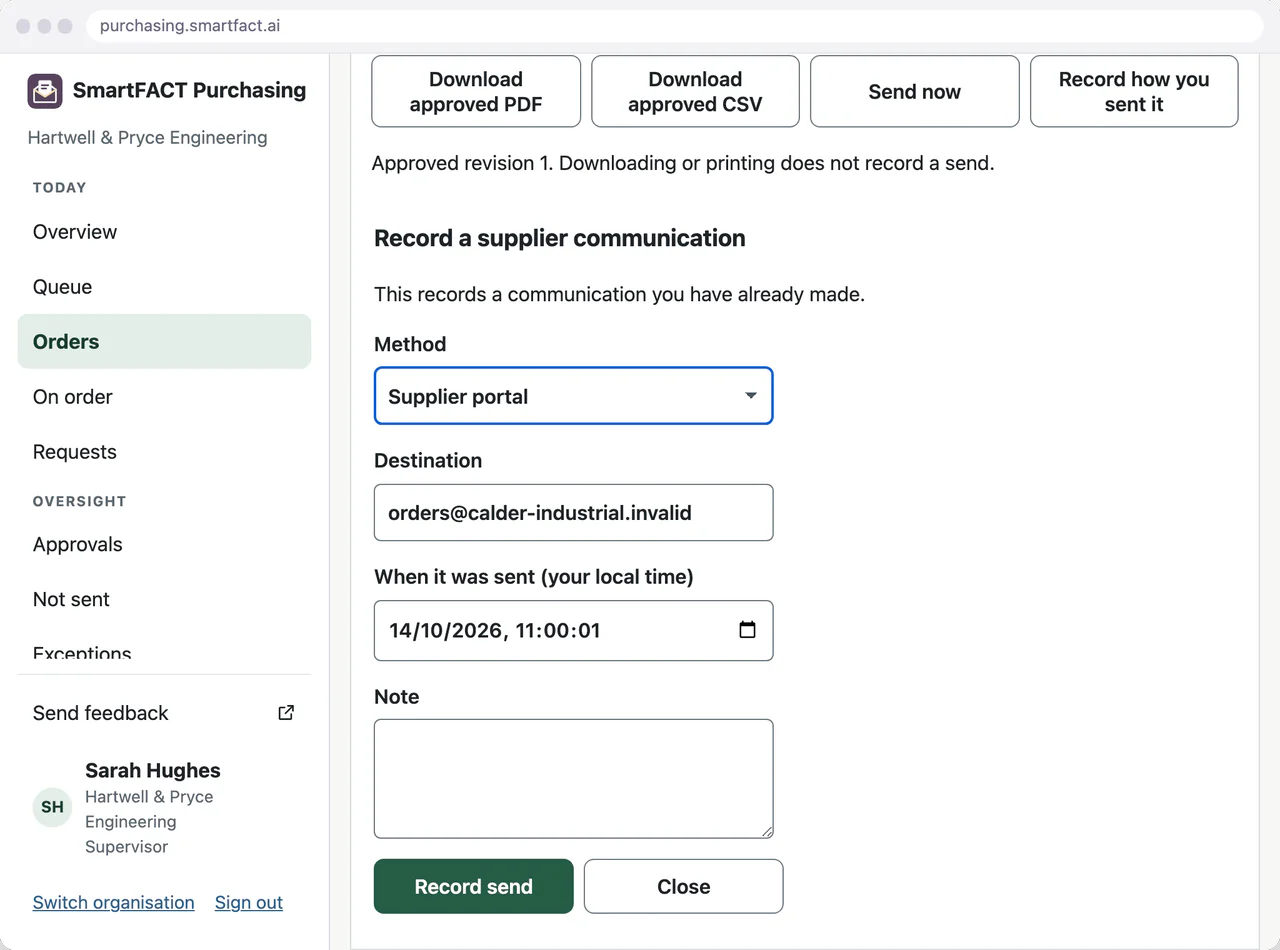1280x950 pixels.
Task: Click the When it was sent datetime field
Action: pyautogui.click(x=573, y=630)
